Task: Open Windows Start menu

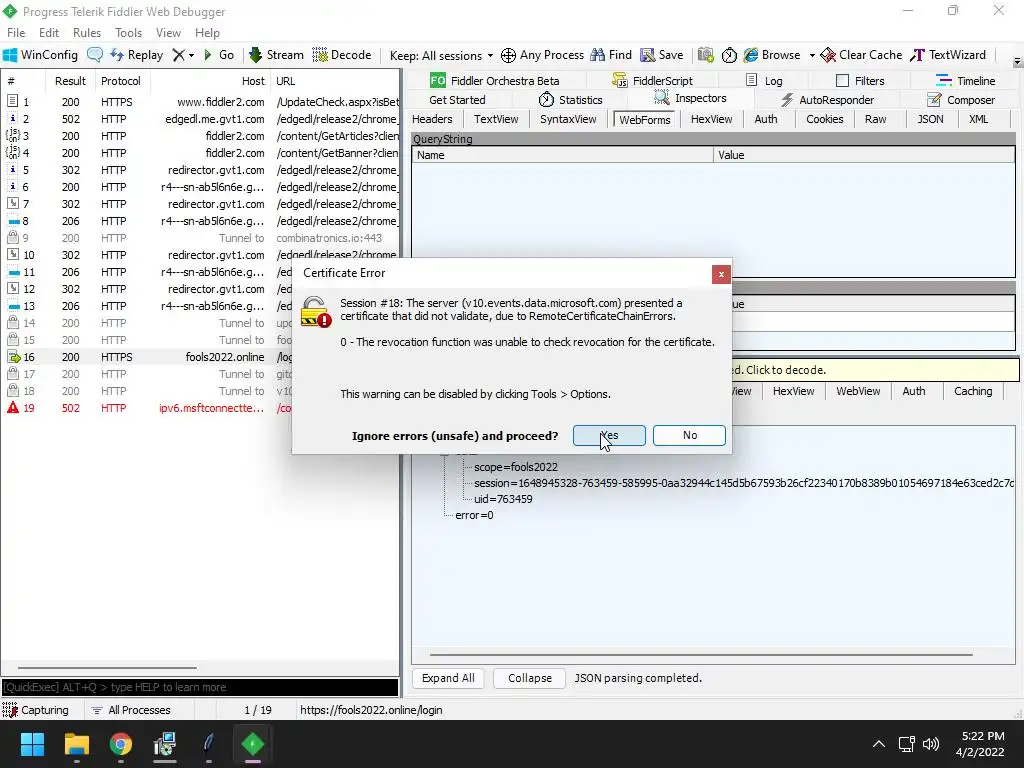Action: tap(32, 744)
